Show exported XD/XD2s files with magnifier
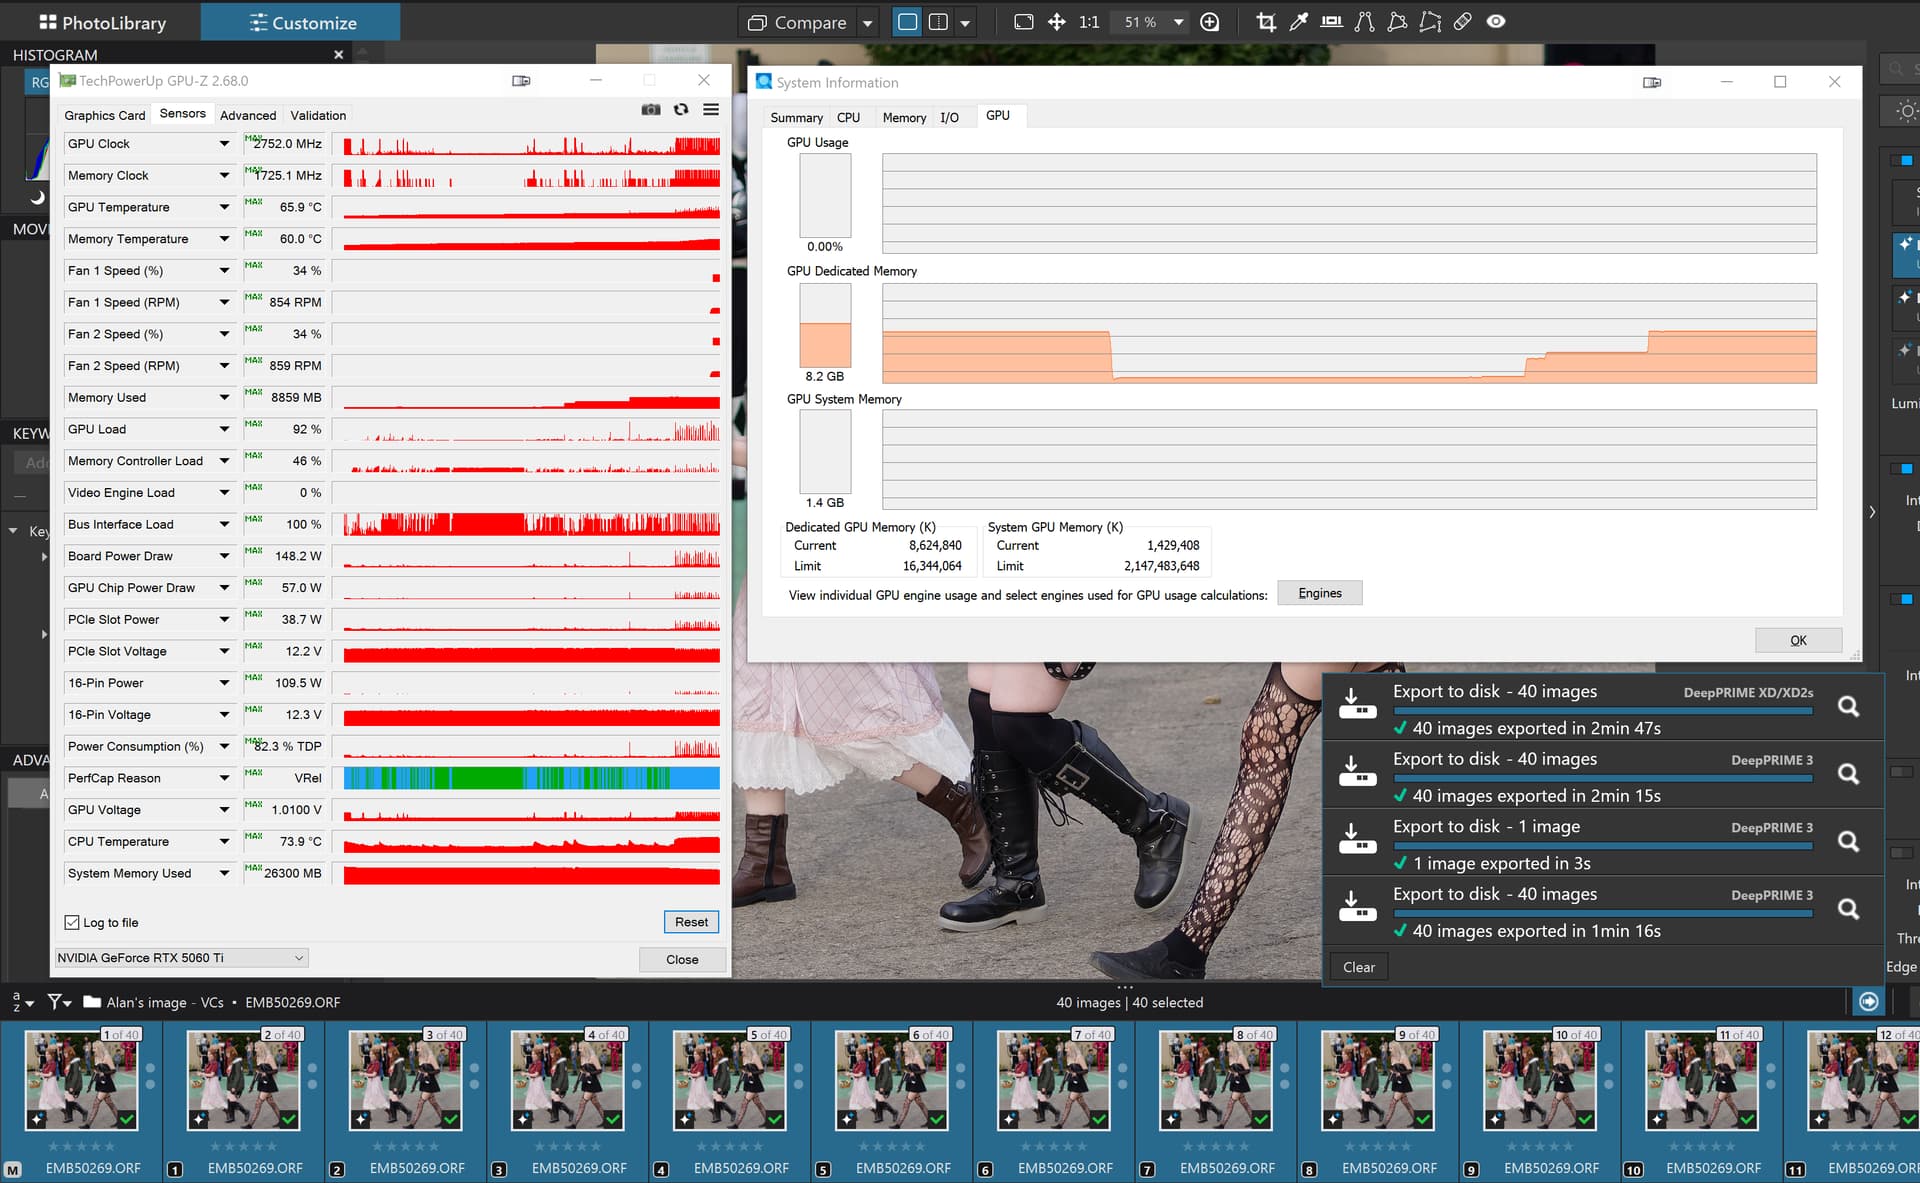Viewport: 1920px width, 1183px height. (1849, 706)
